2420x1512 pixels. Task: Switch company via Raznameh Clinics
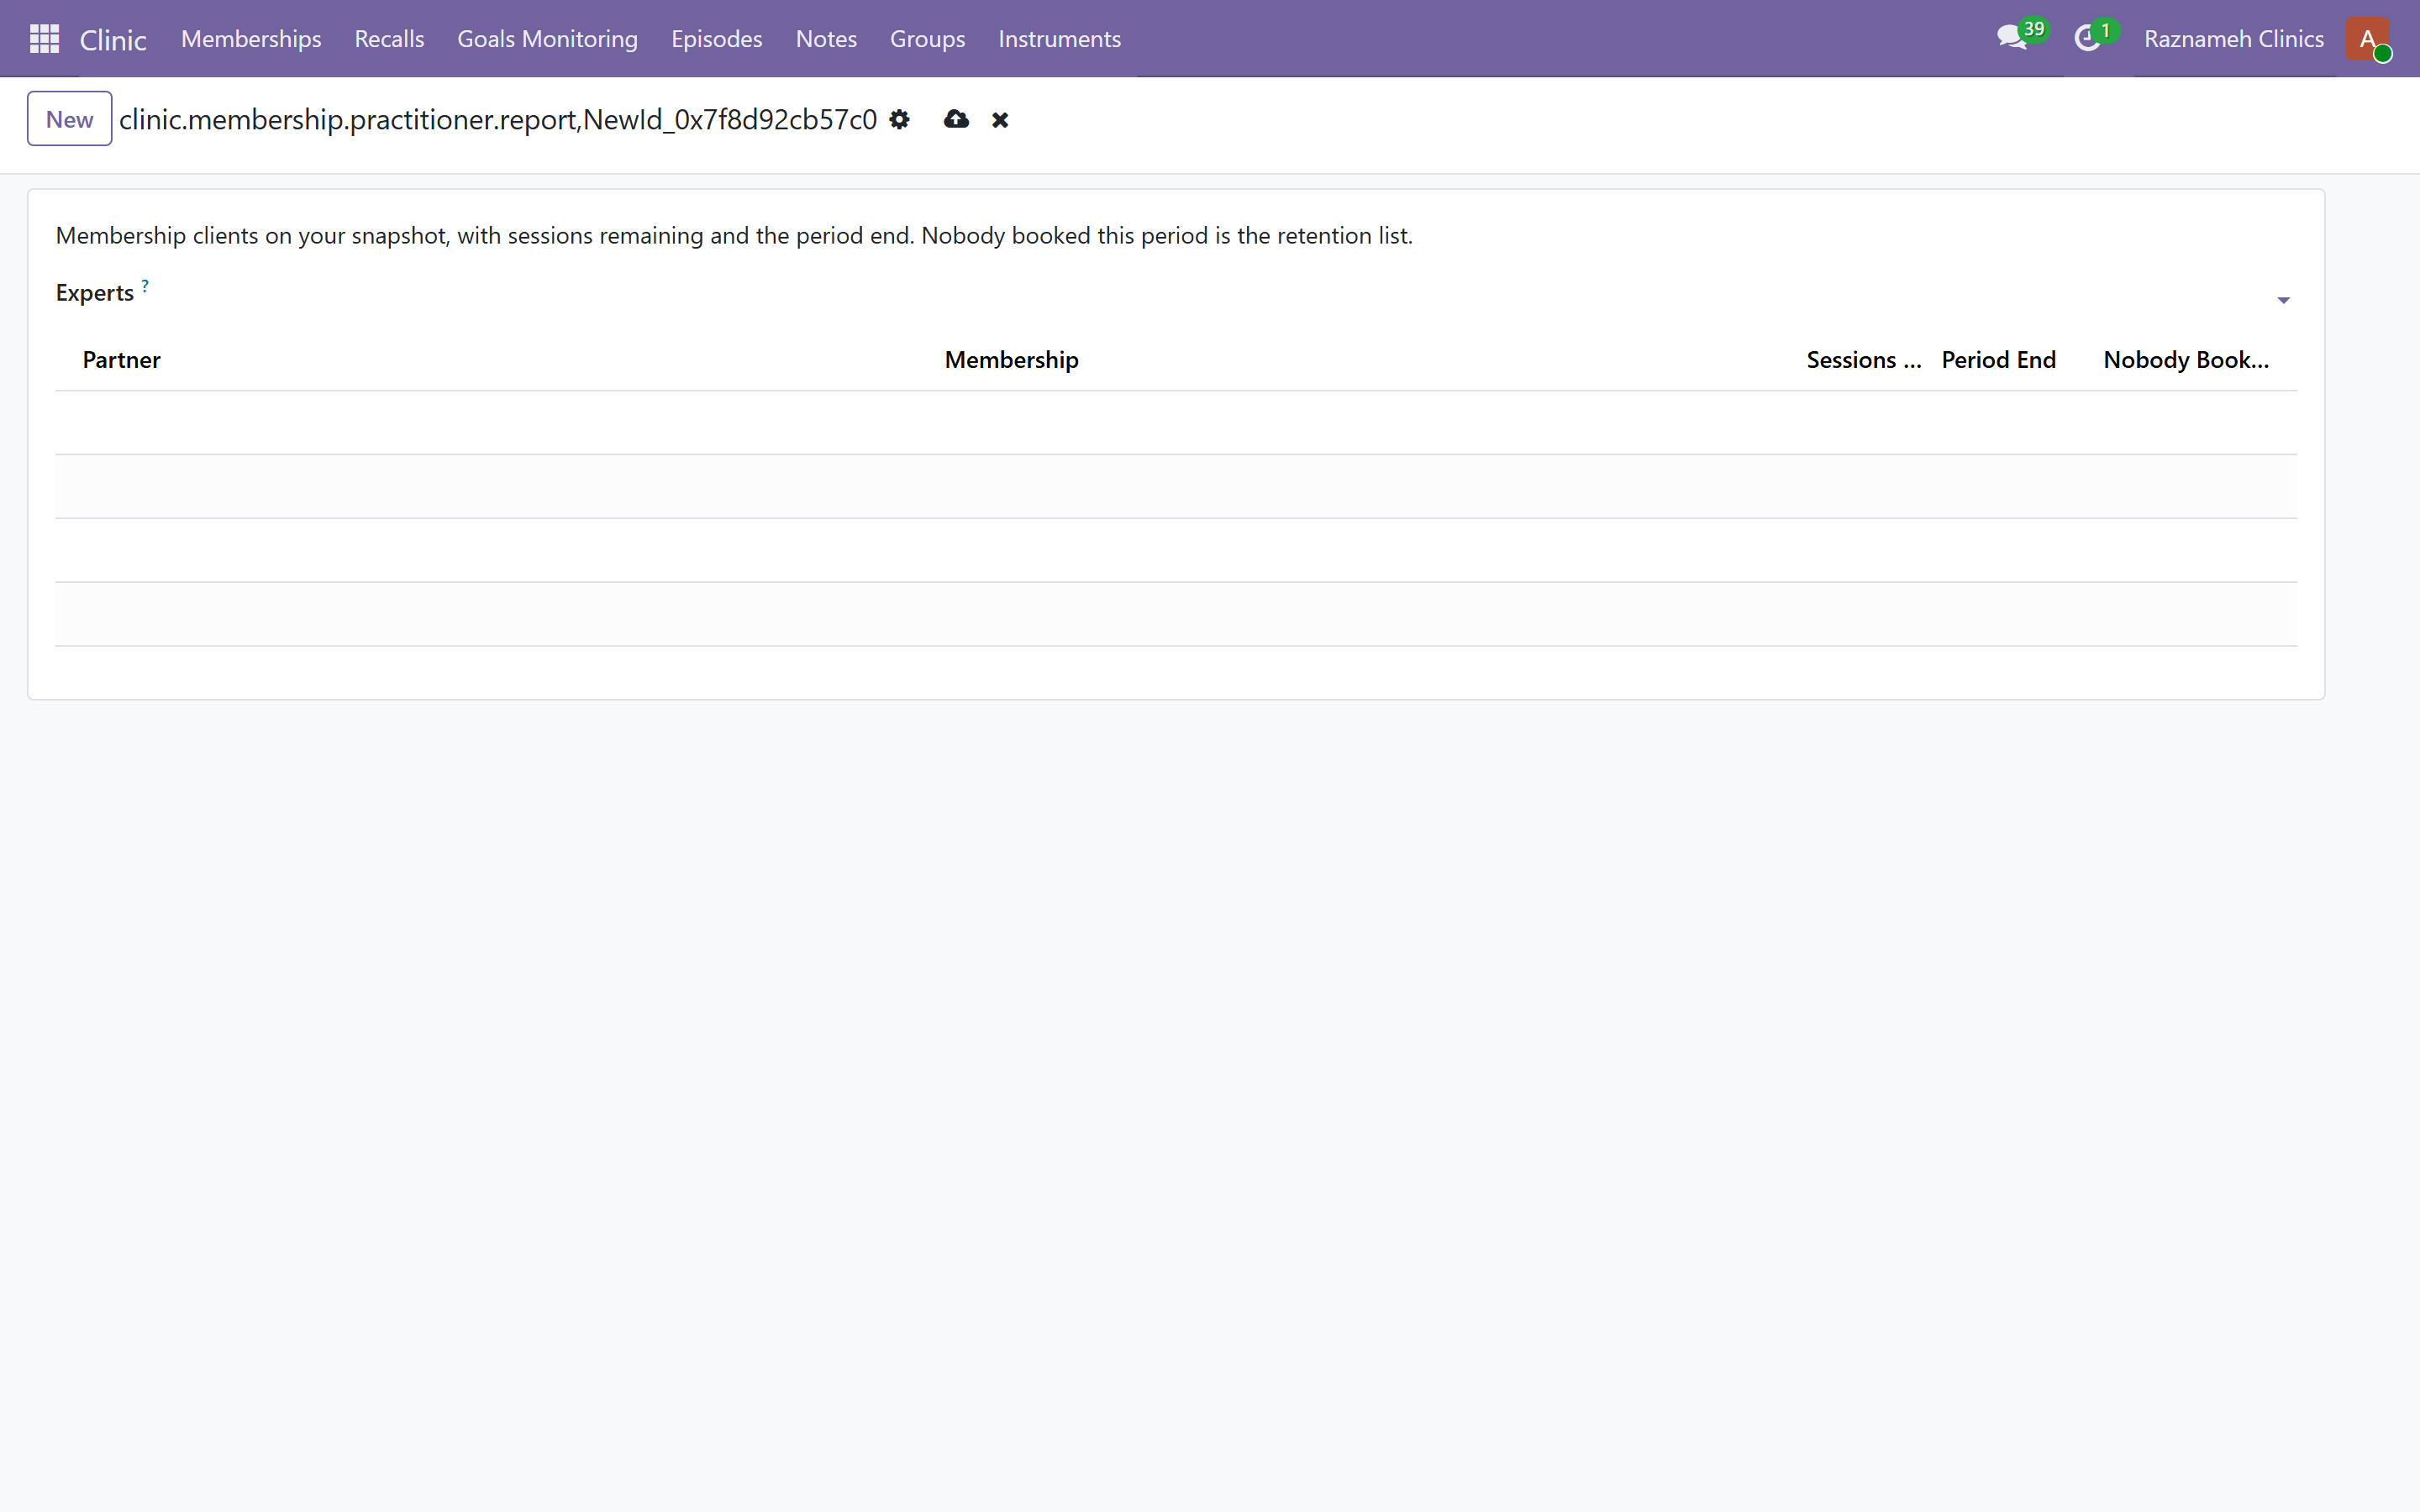click(x=2233, y=39)
